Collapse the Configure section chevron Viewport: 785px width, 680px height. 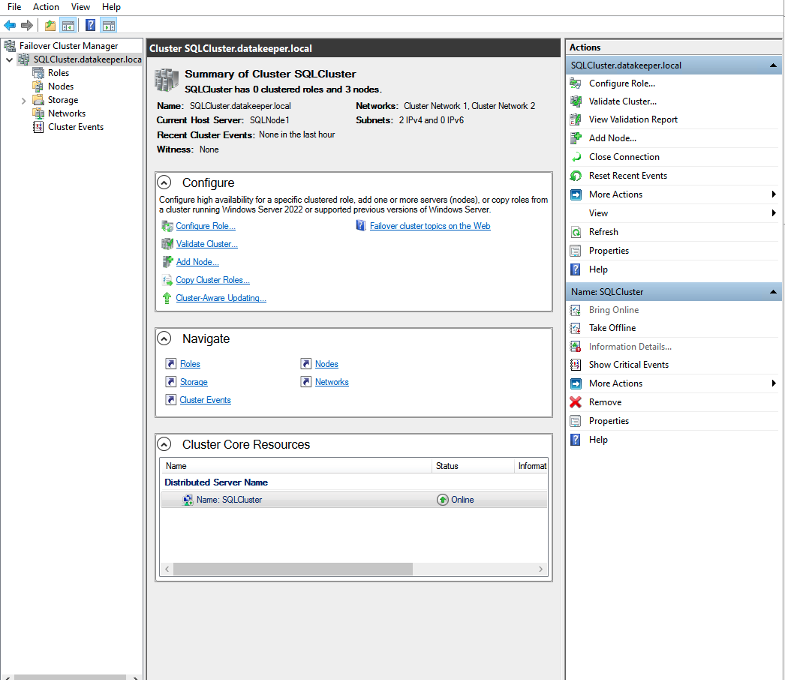tap(164, 182)
